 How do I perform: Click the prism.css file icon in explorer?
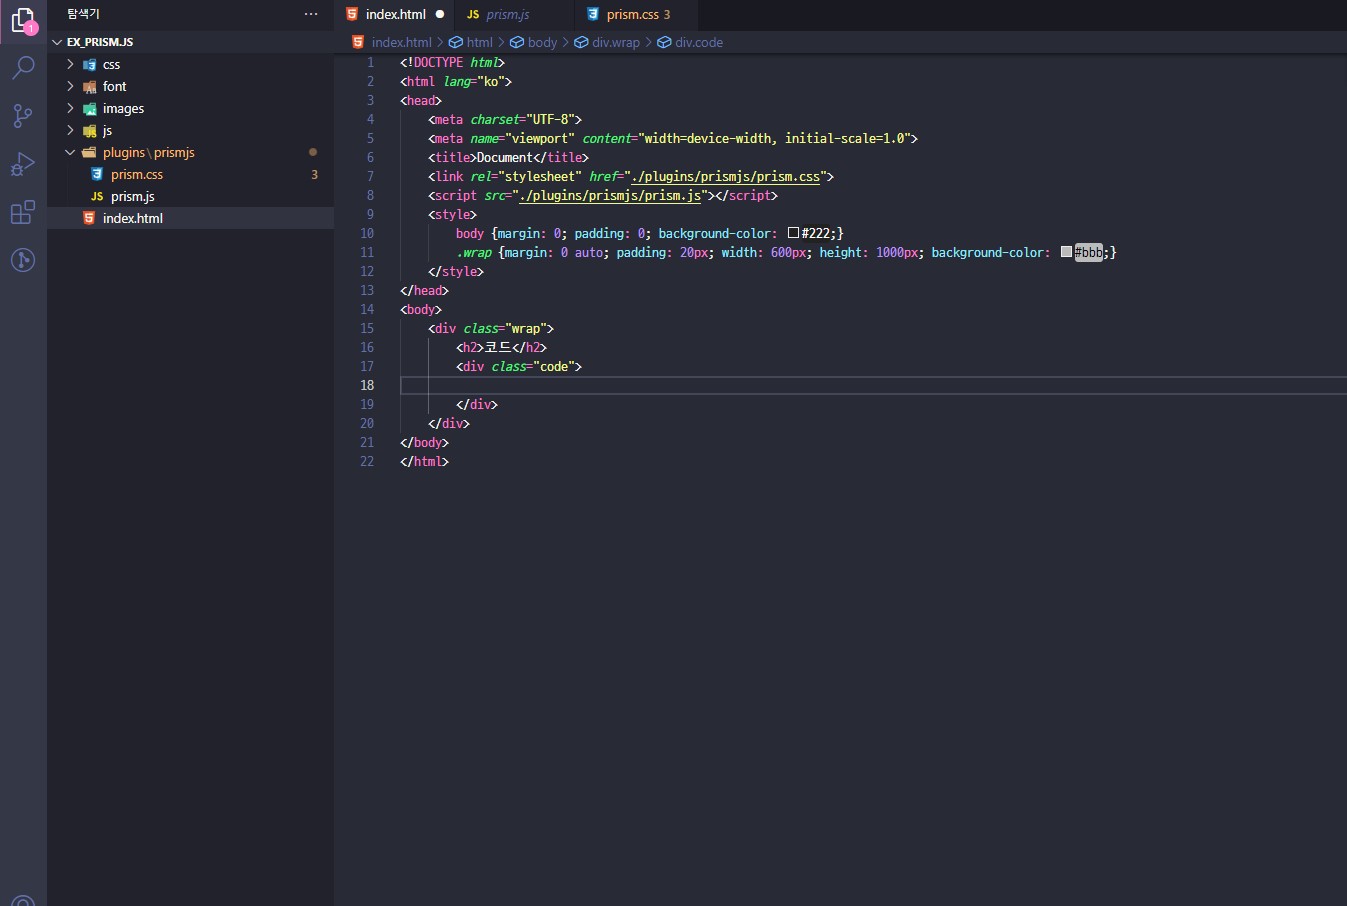[x=97, y=174]
